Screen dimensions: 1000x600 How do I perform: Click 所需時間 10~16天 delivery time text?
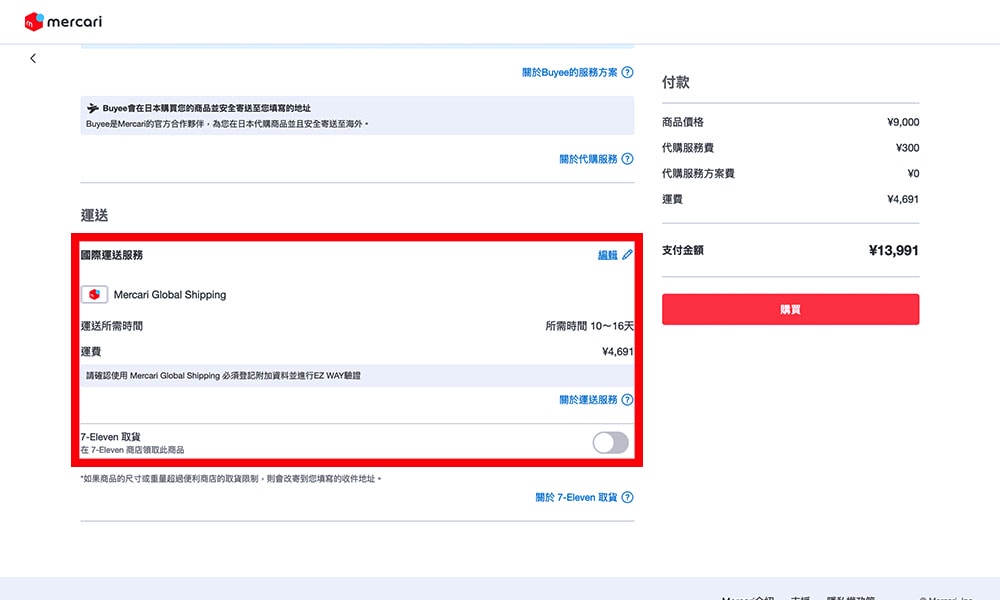pos(589,326)
